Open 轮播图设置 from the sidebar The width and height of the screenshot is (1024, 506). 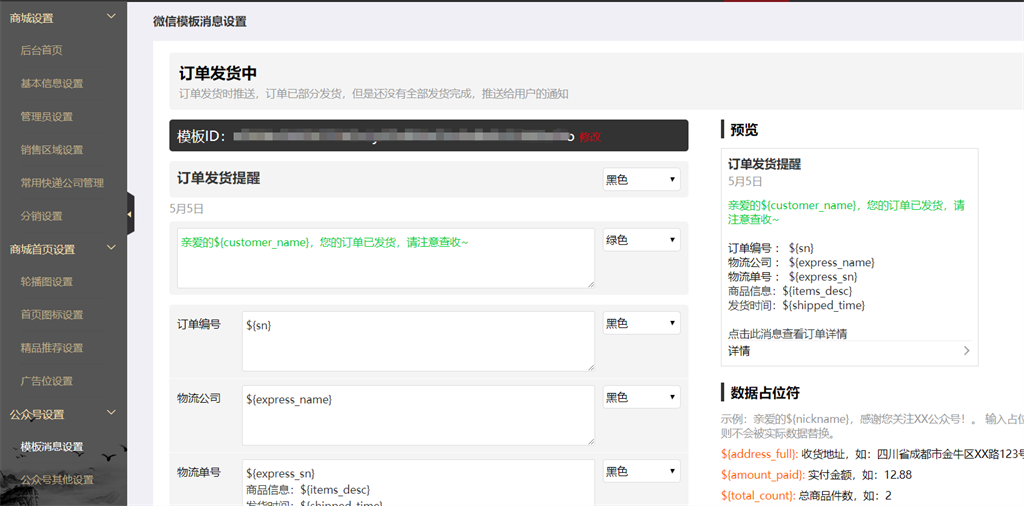tap(47, 282)
